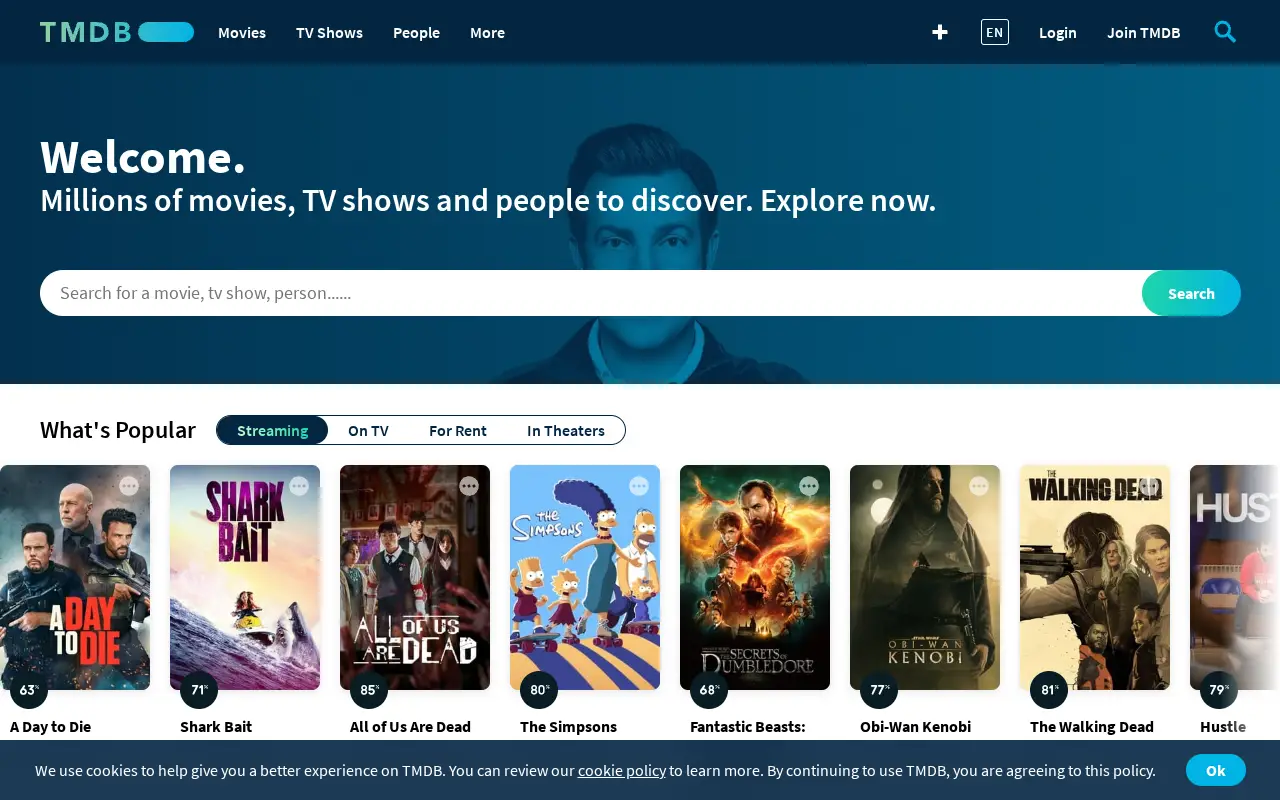
Task: Open the Obi-Wan Kenobi poster
Action: tap(925, 577)
